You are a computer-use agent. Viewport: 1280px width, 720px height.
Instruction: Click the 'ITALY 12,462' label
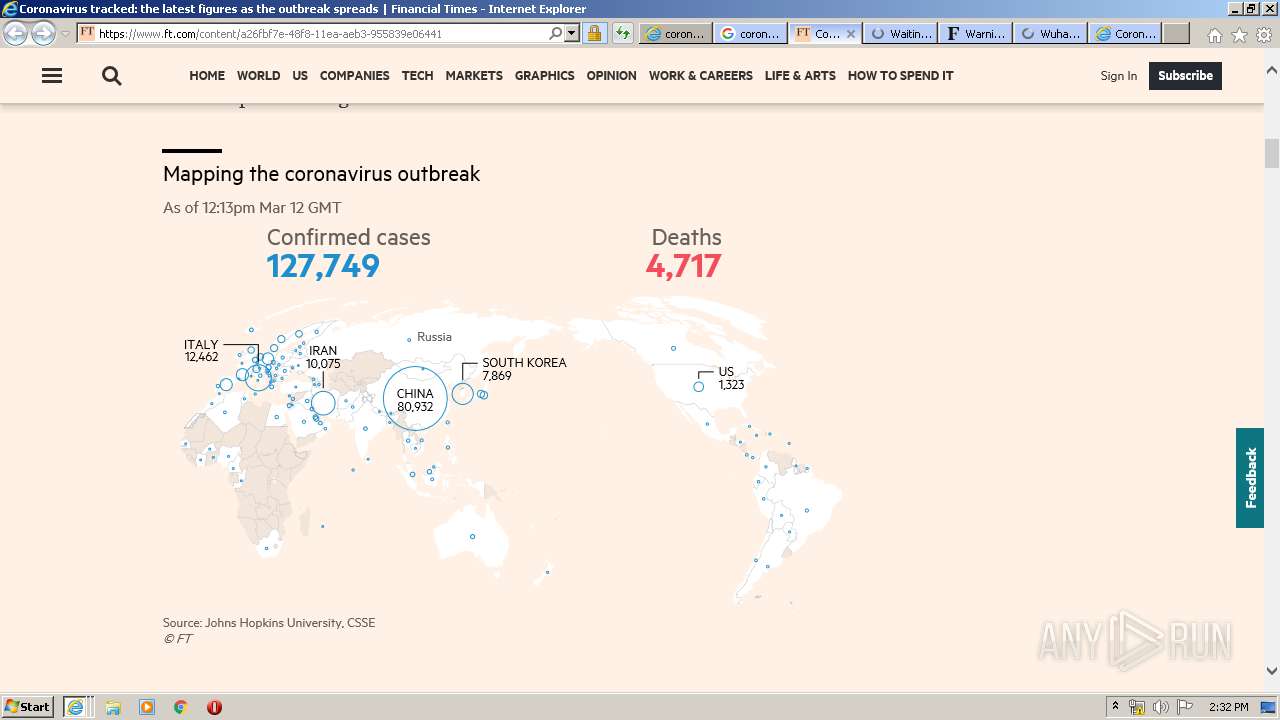coord(201,351)
